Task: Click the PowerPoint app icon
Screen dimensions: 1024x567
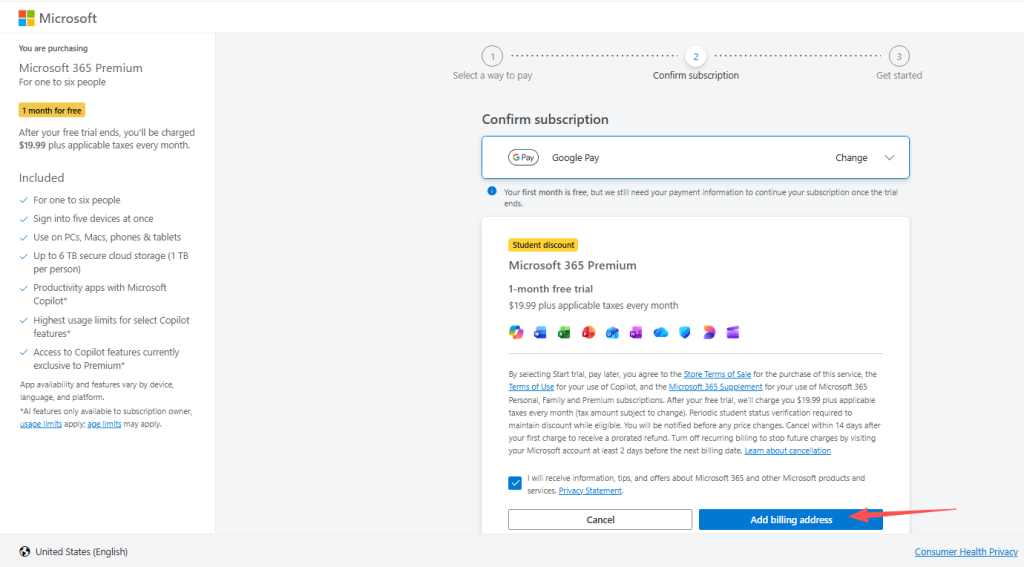Action: click(x=588, y=332)
